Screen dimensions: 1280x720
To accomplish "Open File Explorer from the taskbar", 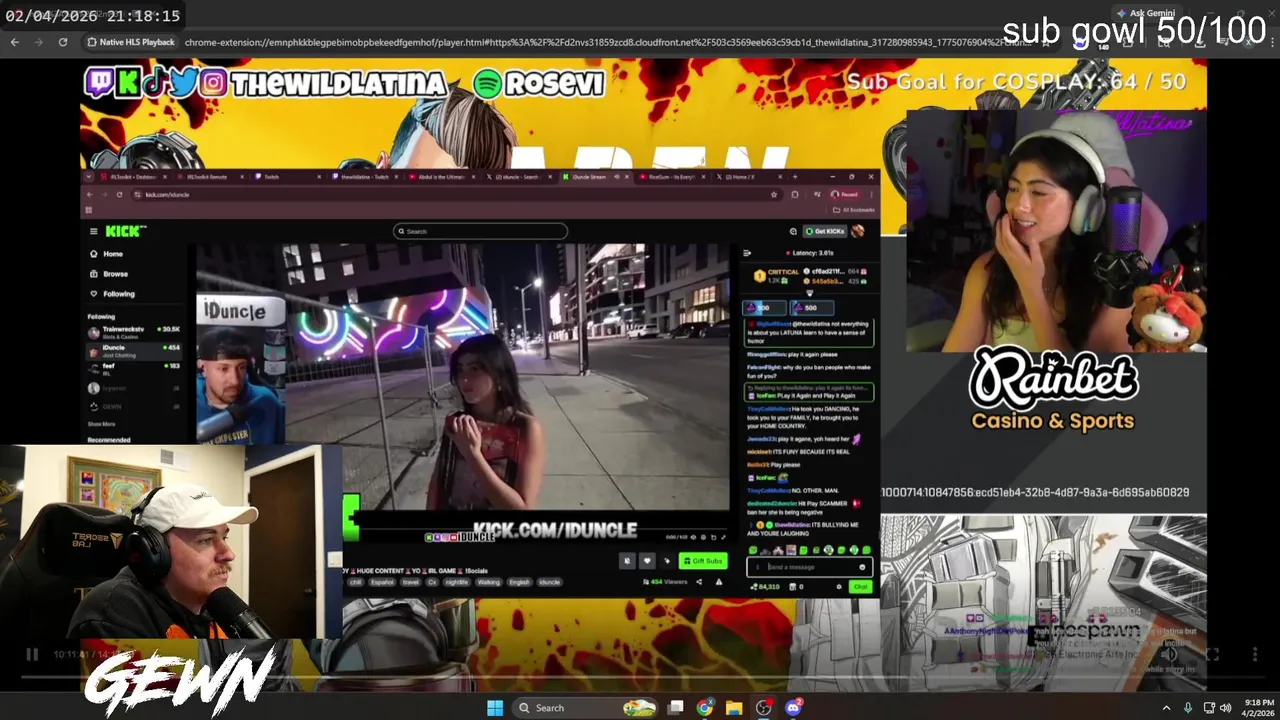I will pyautogui.click(x=734, y=708).
